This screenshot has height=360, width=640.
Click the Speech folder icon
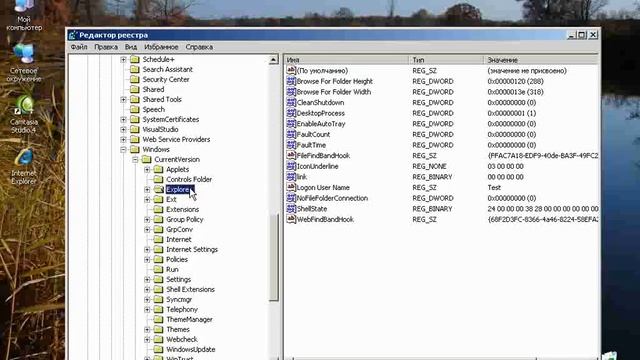point(135,109)
